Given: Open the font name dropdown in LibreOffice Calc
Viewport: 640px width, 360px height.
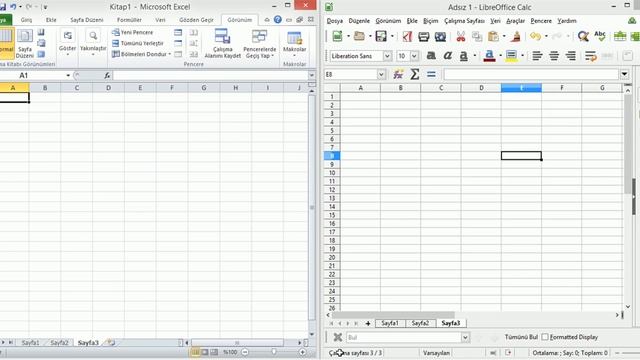Looking at the screenshot, I should point(387,56).
